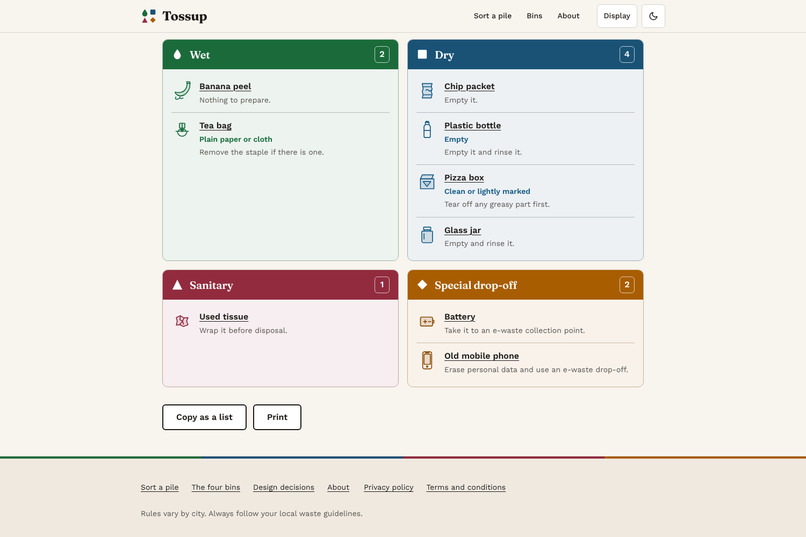The height and width of the screenshot is (537, 806).
Task: Click the Dry bin heading text
Action: pyautogui.click(x=444, y=55)
